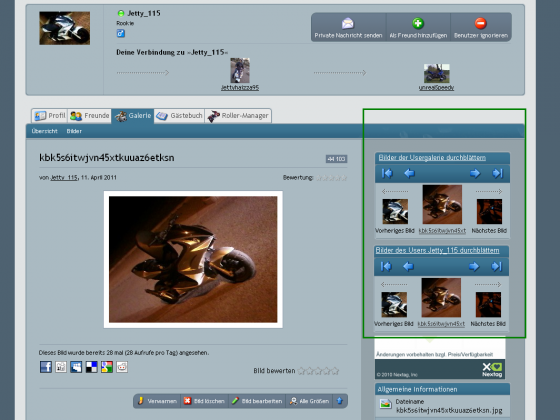The width and height of the screenshot is (560, 420).
Task: Click the Jetty_115 author link under title
Action: point(64,178)
